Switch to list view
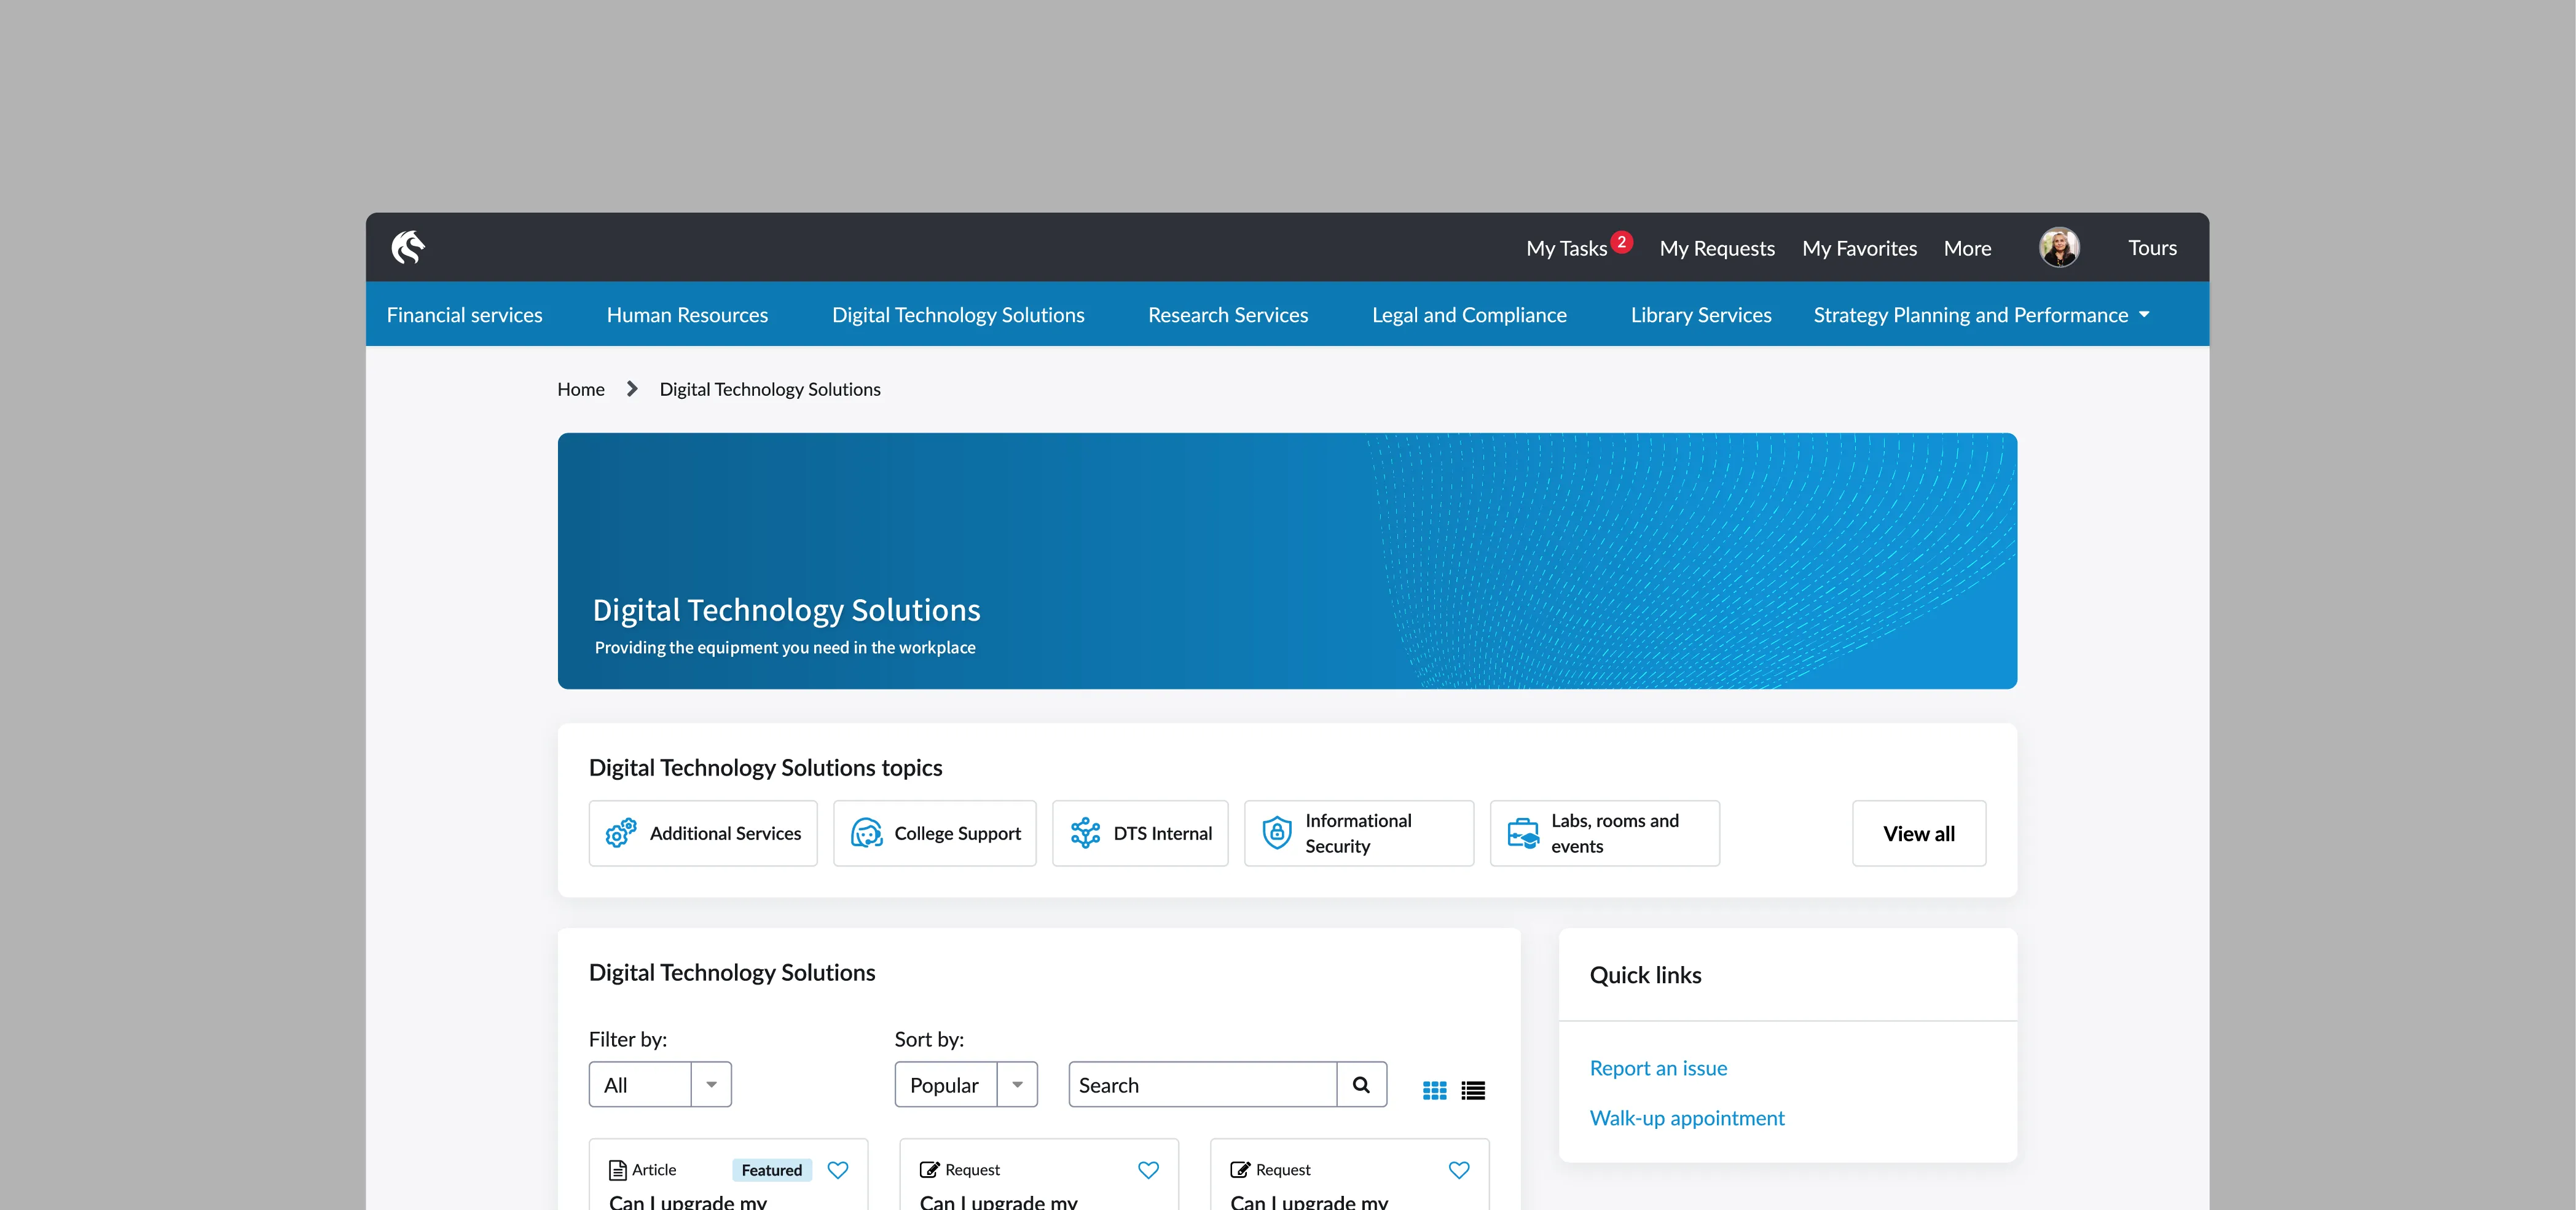Viewport: 2576px width, 1210px height. pos(1473,1090)
